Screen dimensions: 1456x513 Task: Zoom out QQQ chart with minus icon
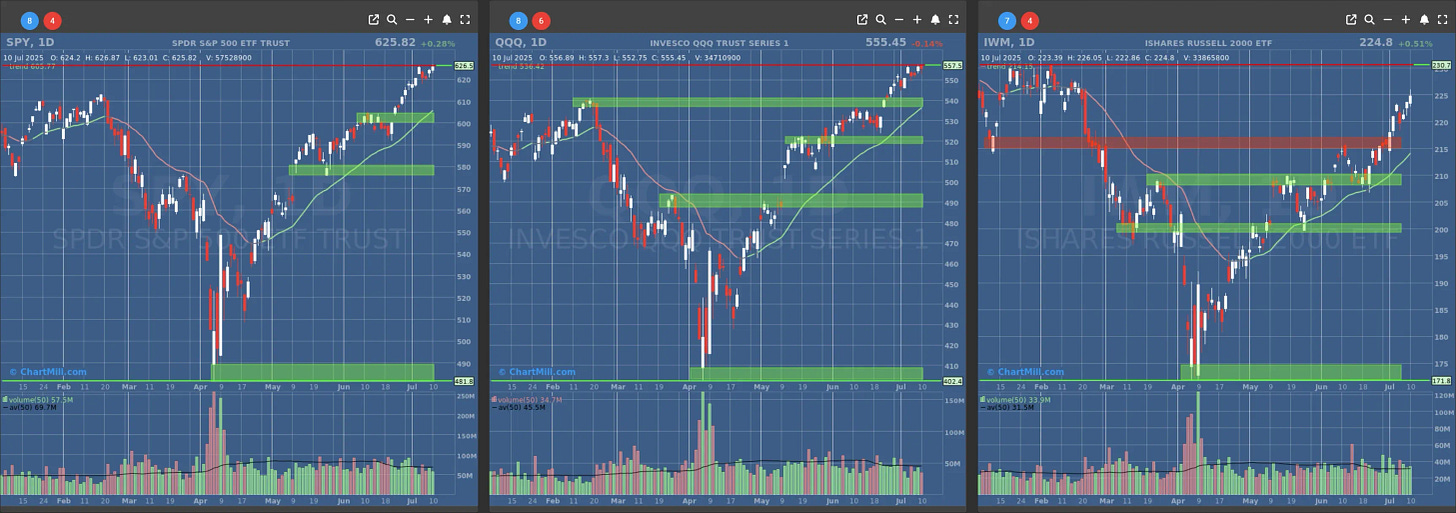point(899,20)
